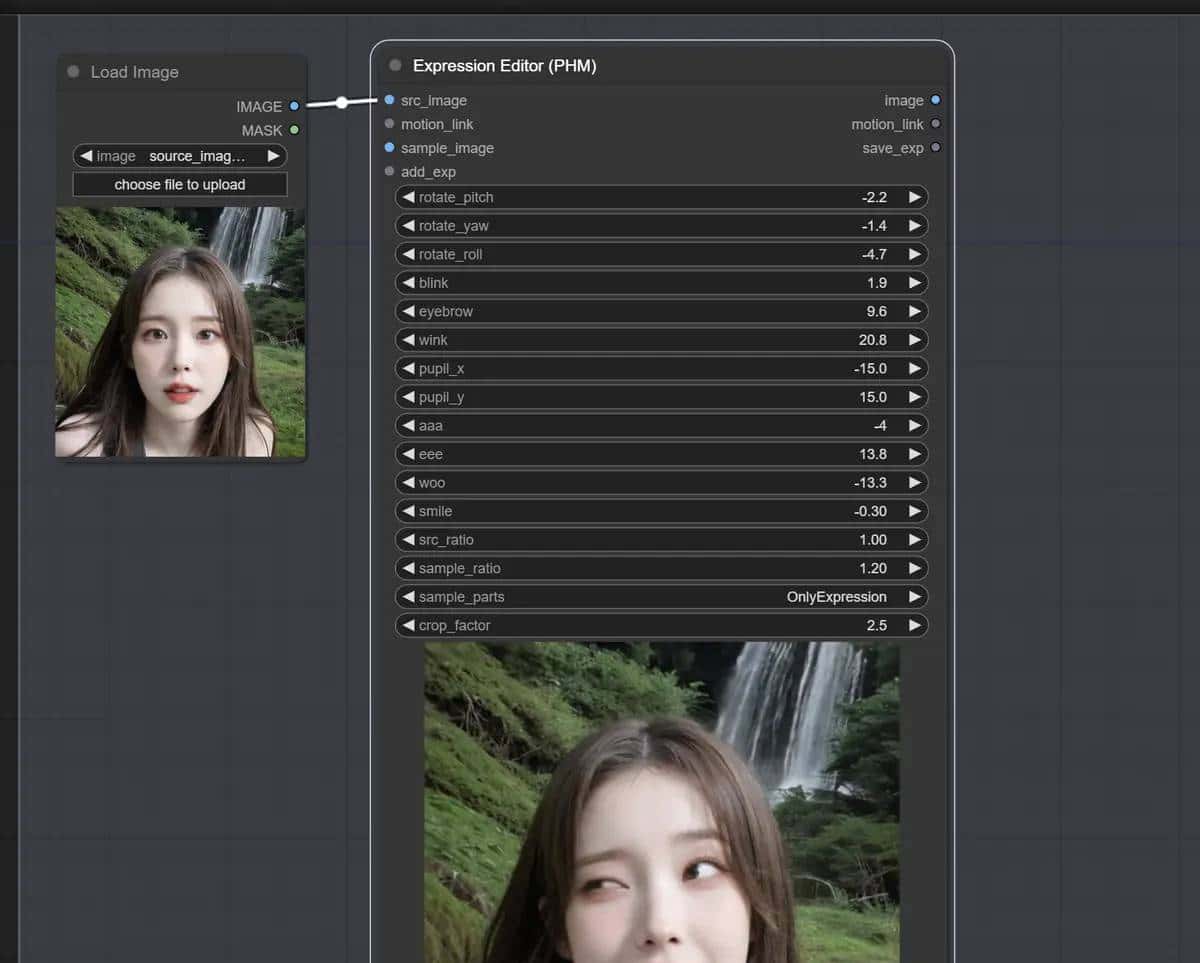Click the IMAGE output socket on Load Image
The width and height of the screenshot is (1200, 963).
[x=293, y=106]
